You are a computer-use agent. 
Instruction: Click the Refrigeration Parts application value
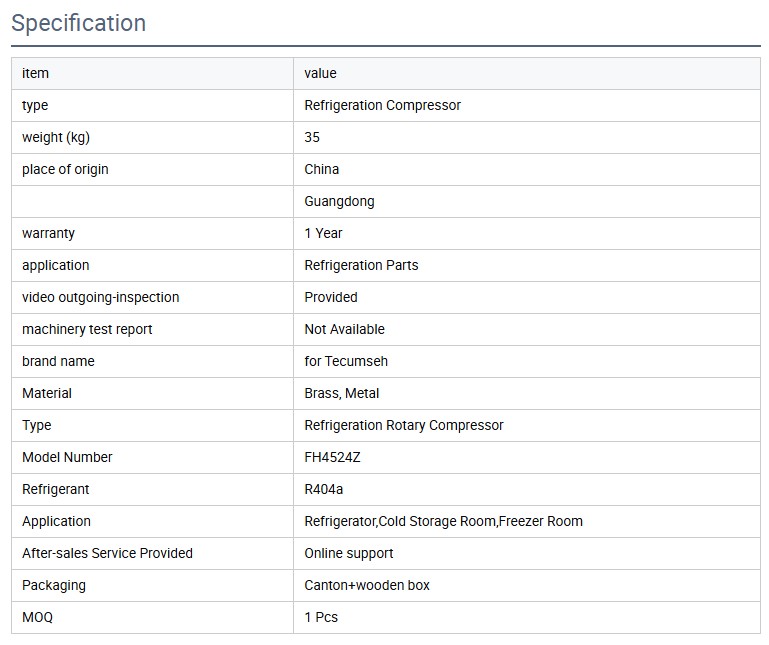coord(361,265)
